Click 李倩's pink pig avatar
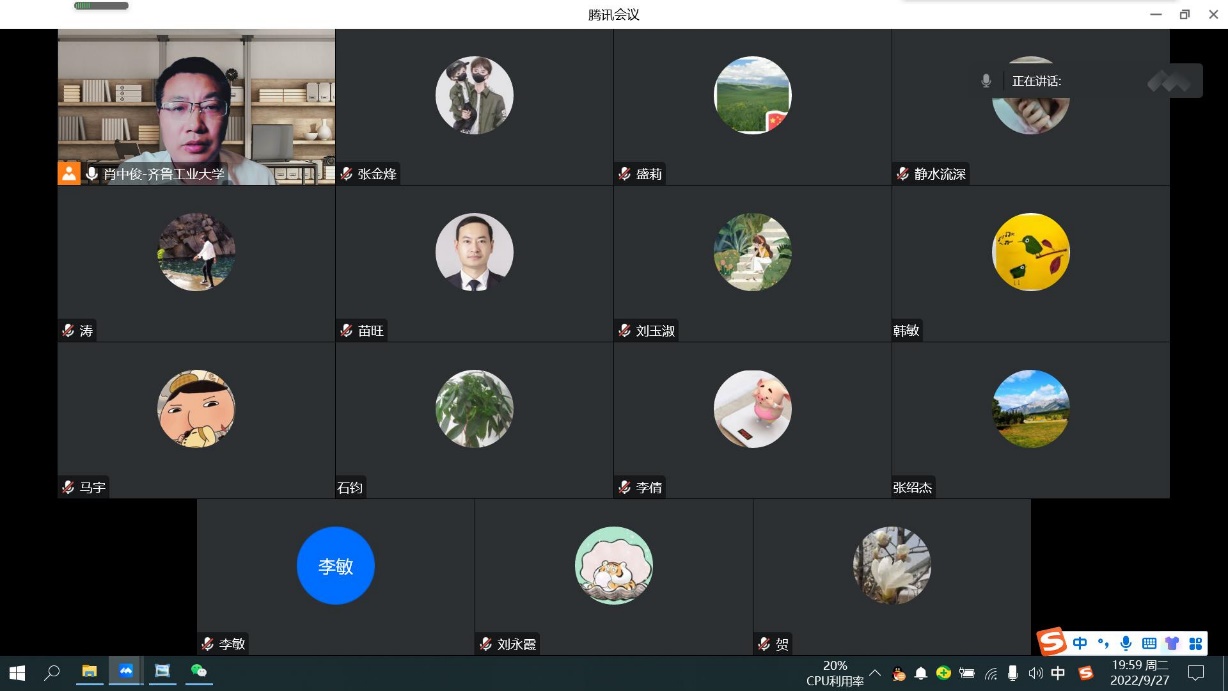Screen dimensions: 1228x691 click(752, 409)
